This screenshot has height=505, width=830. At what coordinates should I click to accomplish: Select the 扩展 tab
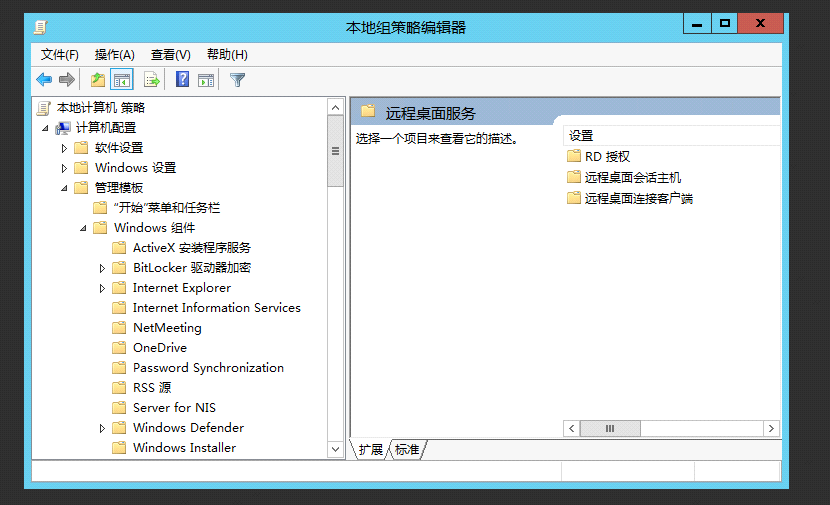pyautogui.click(x=371, y=450)
